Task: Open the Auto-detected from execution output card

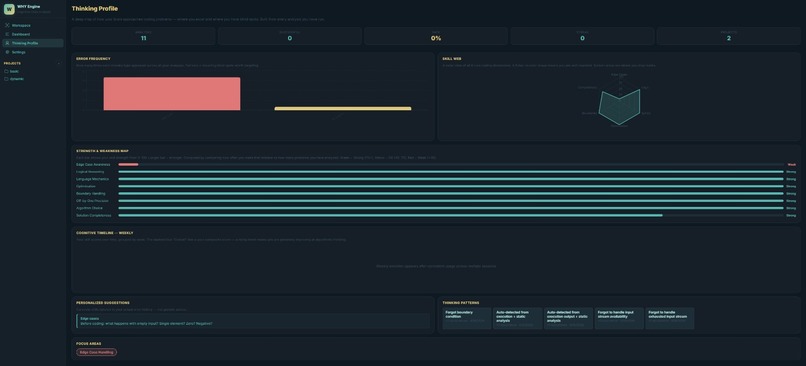Action: pyautogui.click(x=569, y=318)
